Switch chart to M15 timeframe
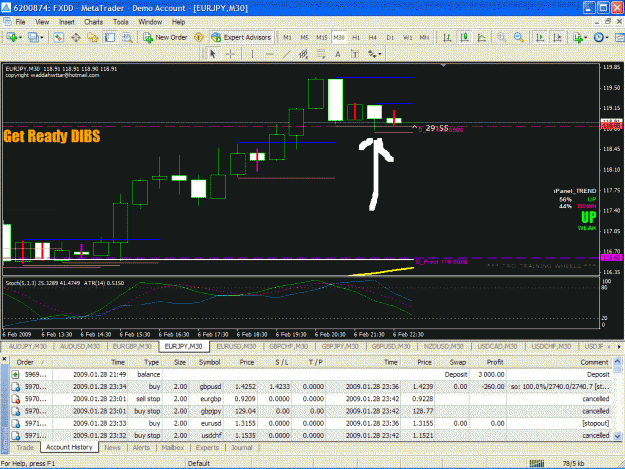This screenshot has width=625, height=469. [322, 37]
